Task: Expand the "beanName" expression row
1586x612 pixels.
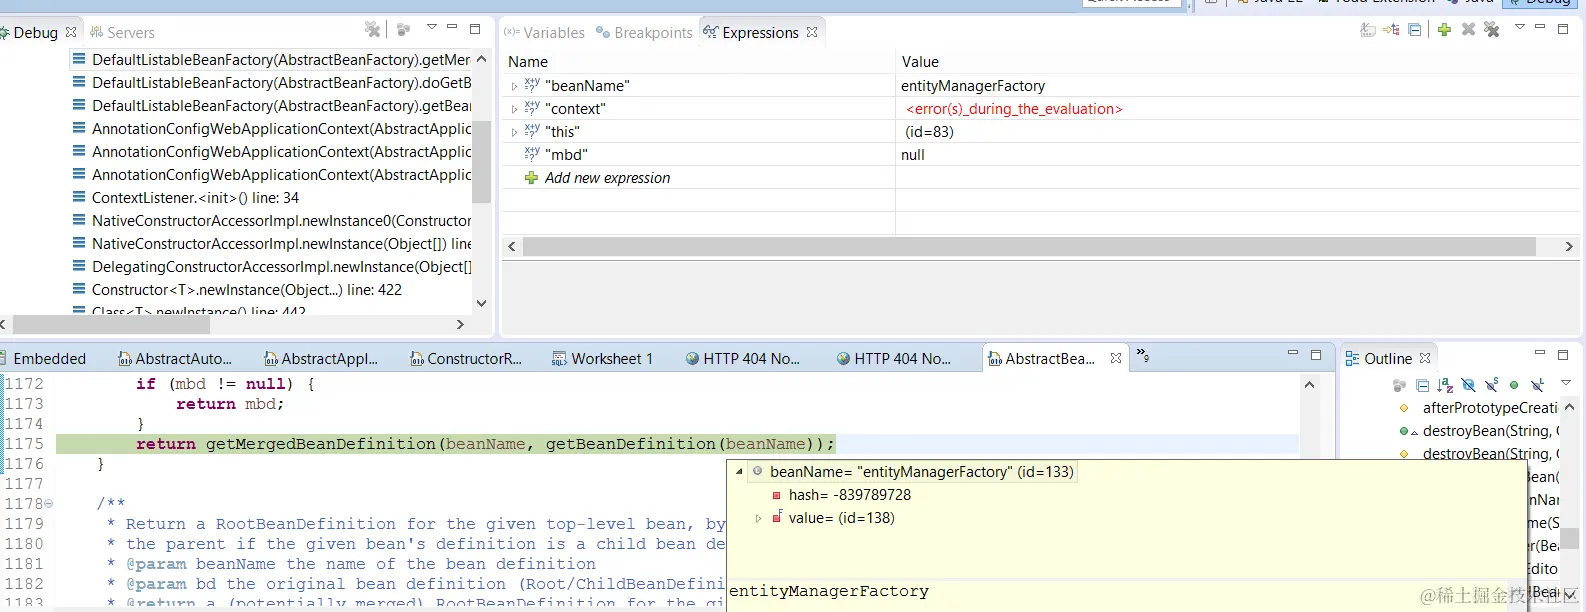Action: 514,87
